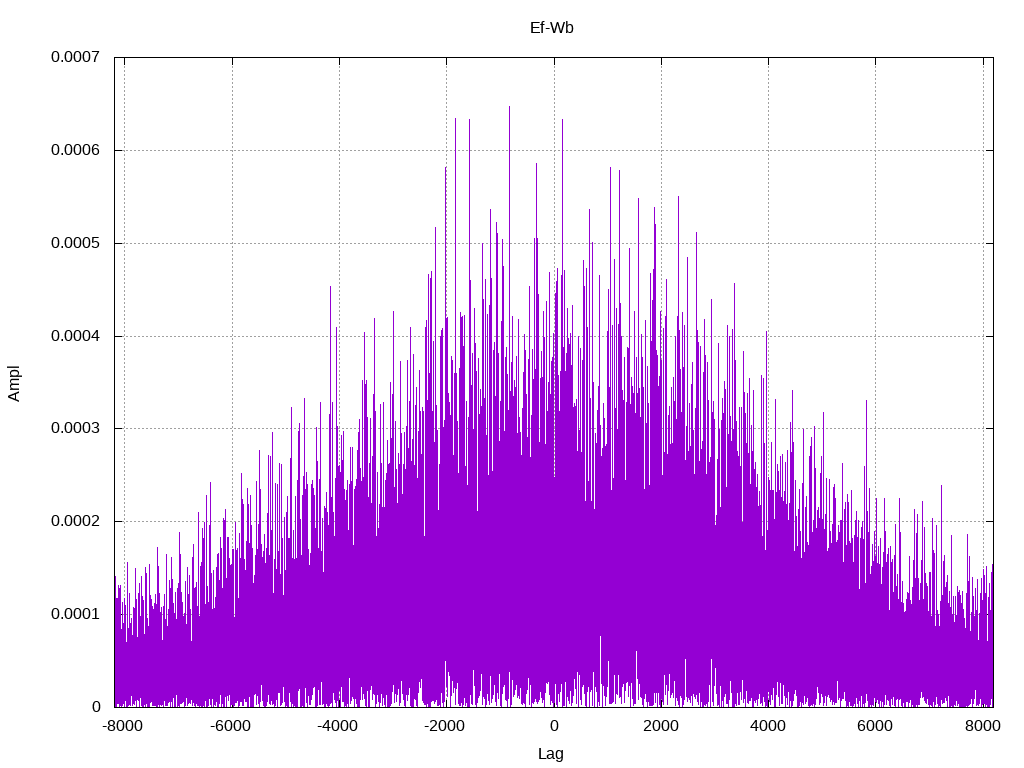Click the x-axis tick label 8000
The image size is (1024, 768).
pyautogui.click(x=983, y=726)
